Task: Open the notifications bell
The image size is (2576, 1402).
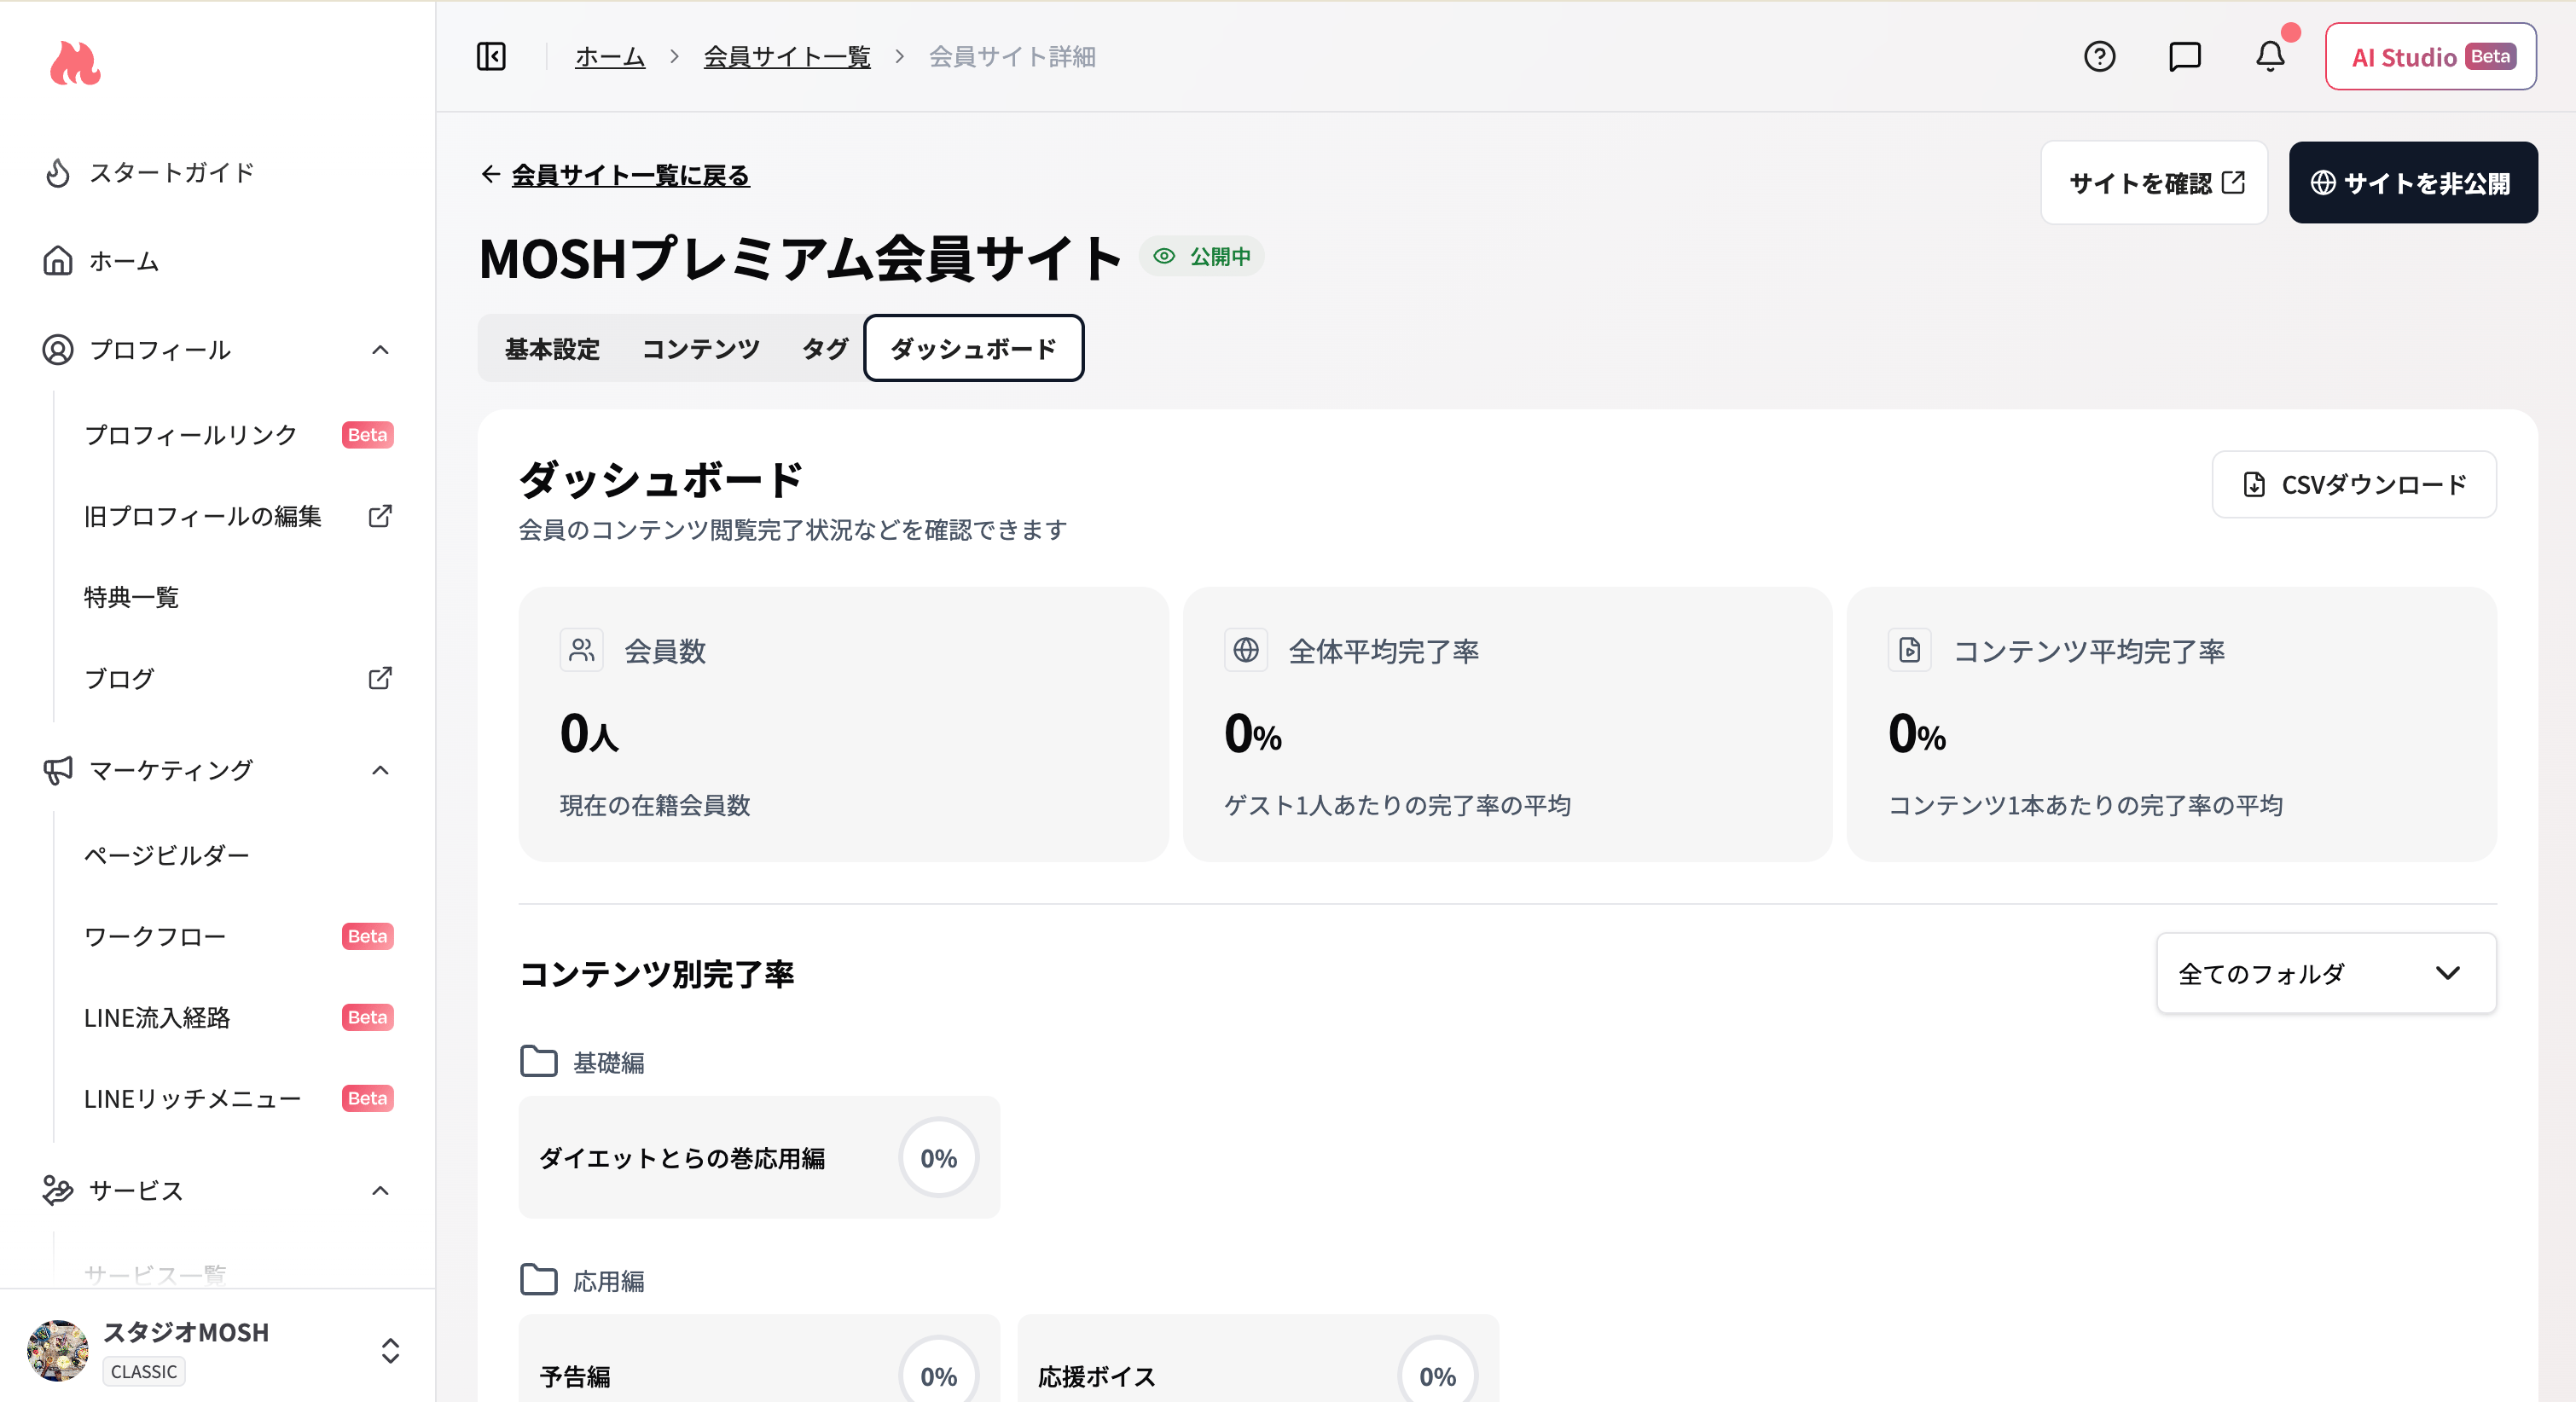Action: [x=2270, y=57]
